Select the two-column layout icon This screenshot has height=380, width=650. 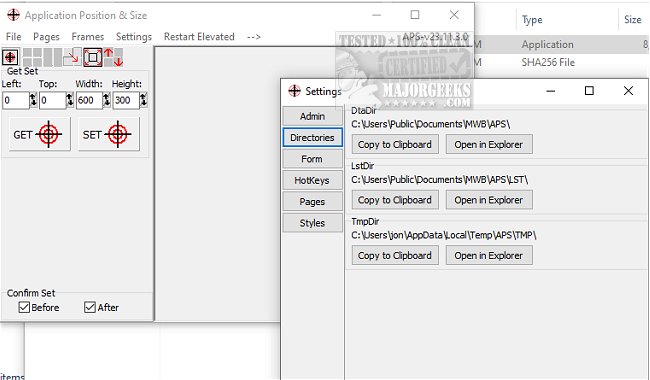[52, 57]
